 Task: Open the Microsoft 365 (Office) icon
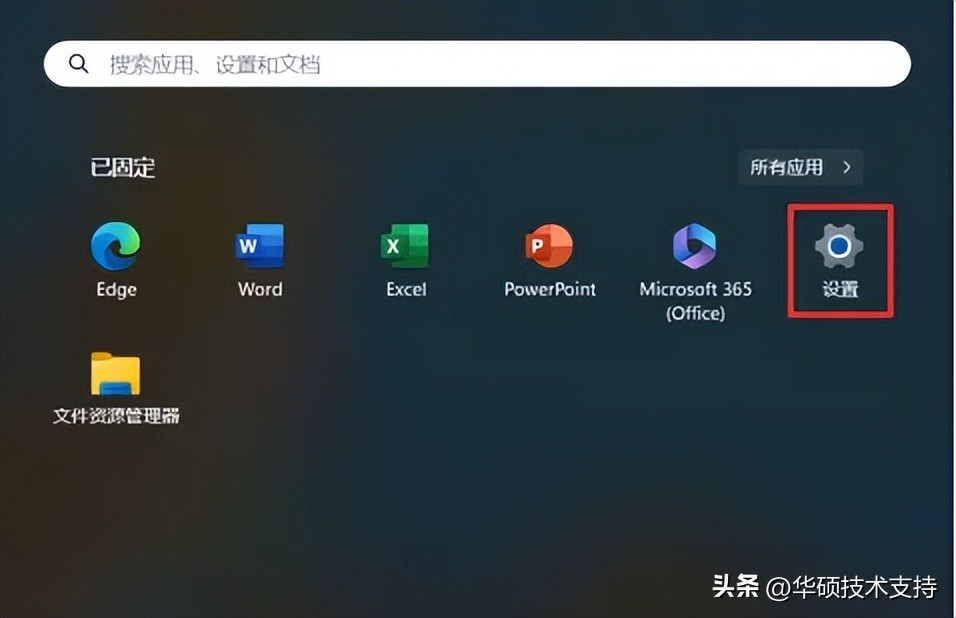coord(695,246)
